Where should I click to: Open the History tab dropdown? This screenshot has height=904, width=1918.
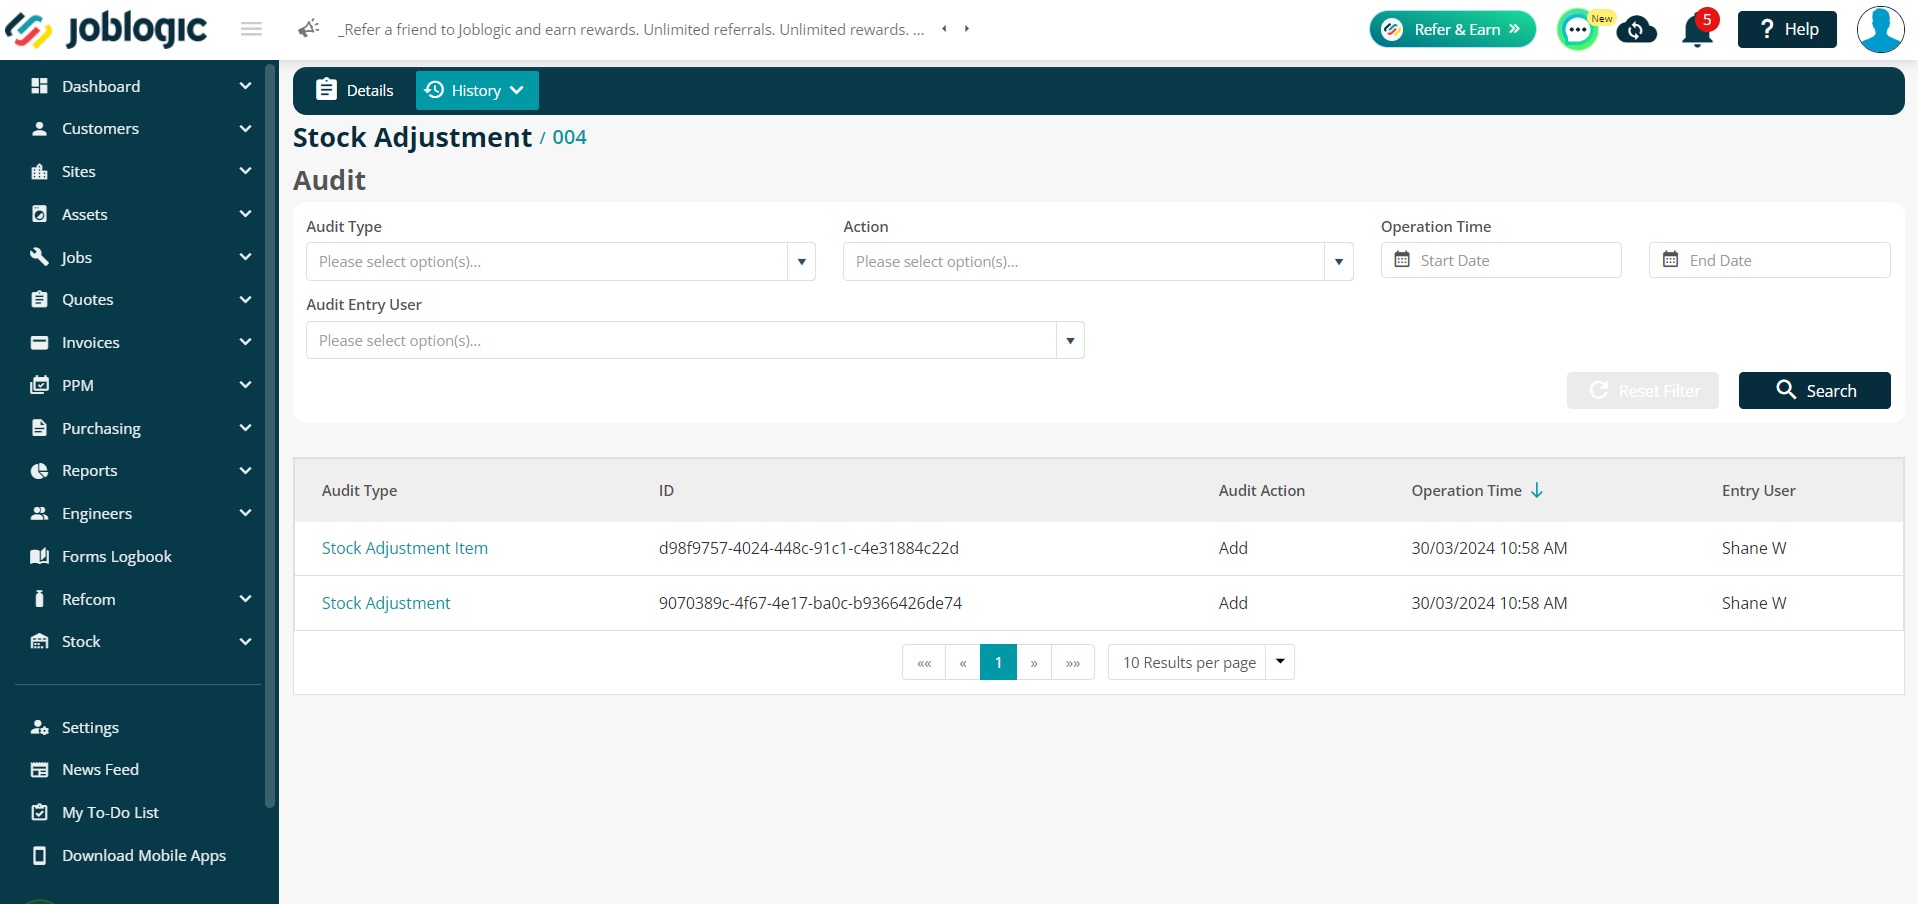(x=477, y=90)
